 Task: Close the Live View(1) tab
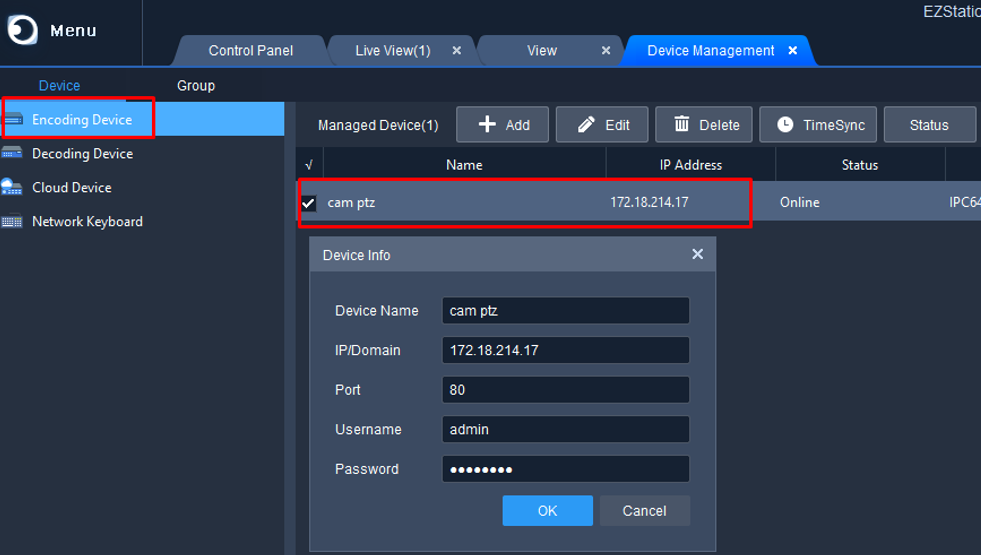coord(457,50)
